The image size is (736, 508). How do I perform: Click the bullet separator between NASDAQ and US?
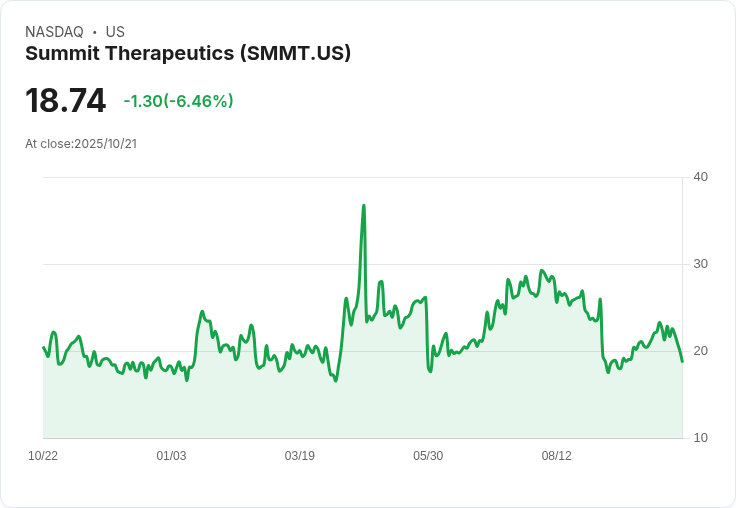[x=95, y=32]
